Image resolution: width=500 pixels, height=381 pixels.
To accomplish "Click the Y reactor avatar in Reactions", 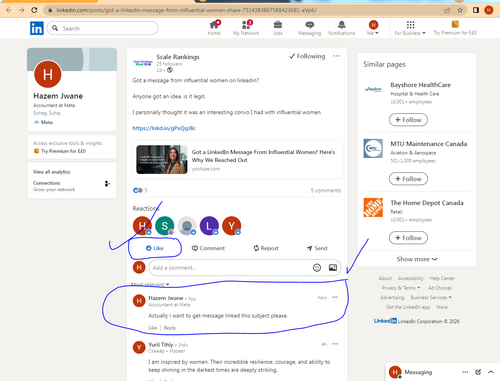I will pos(232,226).
